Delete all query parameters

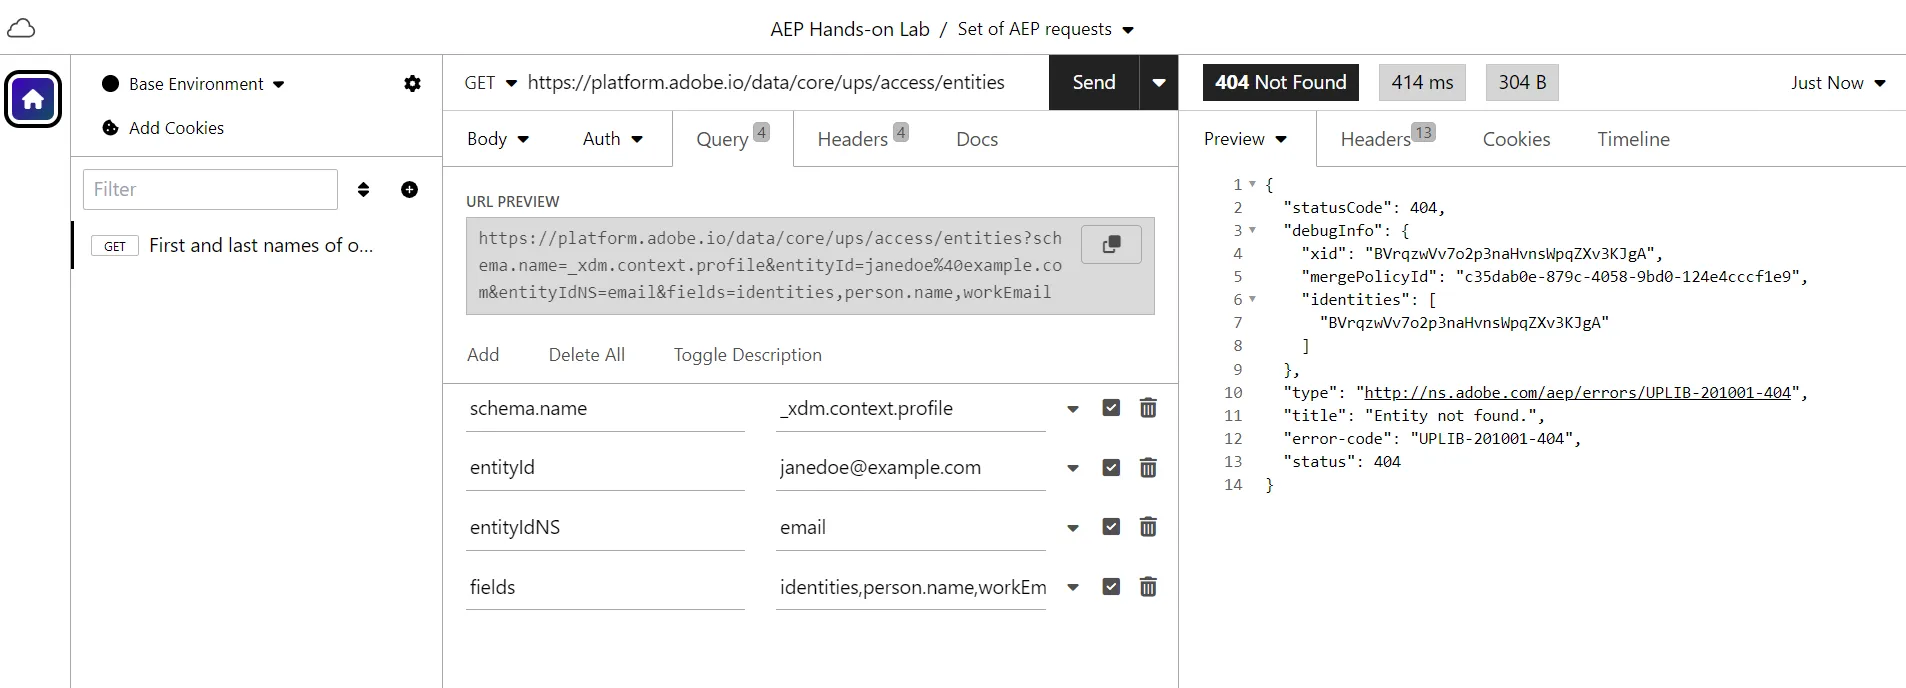coord(587,355)
